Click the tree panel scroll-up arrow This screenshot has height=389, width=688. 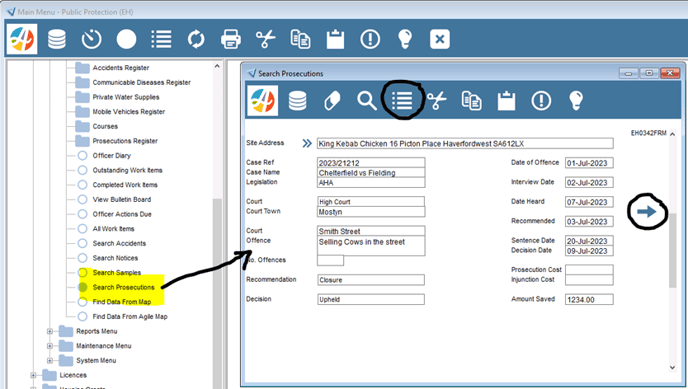pos(217,66)
